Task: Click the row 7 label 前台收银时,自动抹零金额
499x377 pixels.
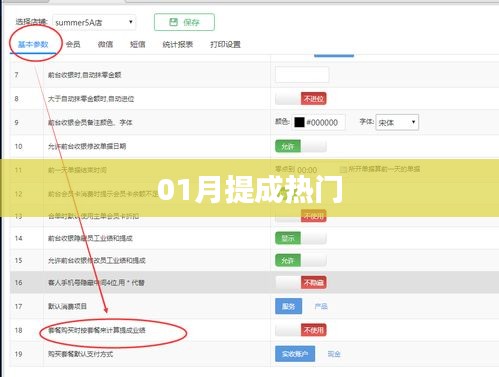Action: (x=84, y=75)
